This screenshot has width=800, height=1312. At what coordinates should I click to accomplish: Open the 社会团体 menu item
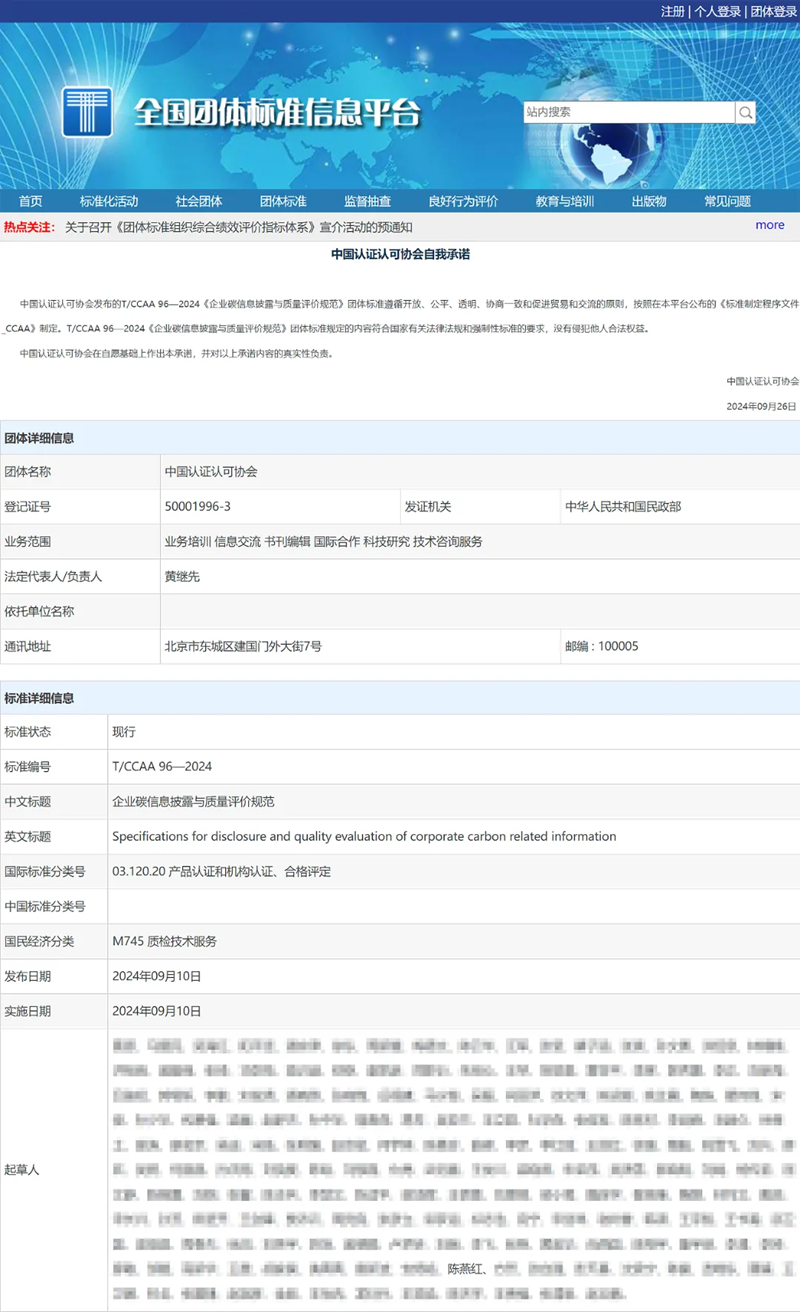point(199,201)
